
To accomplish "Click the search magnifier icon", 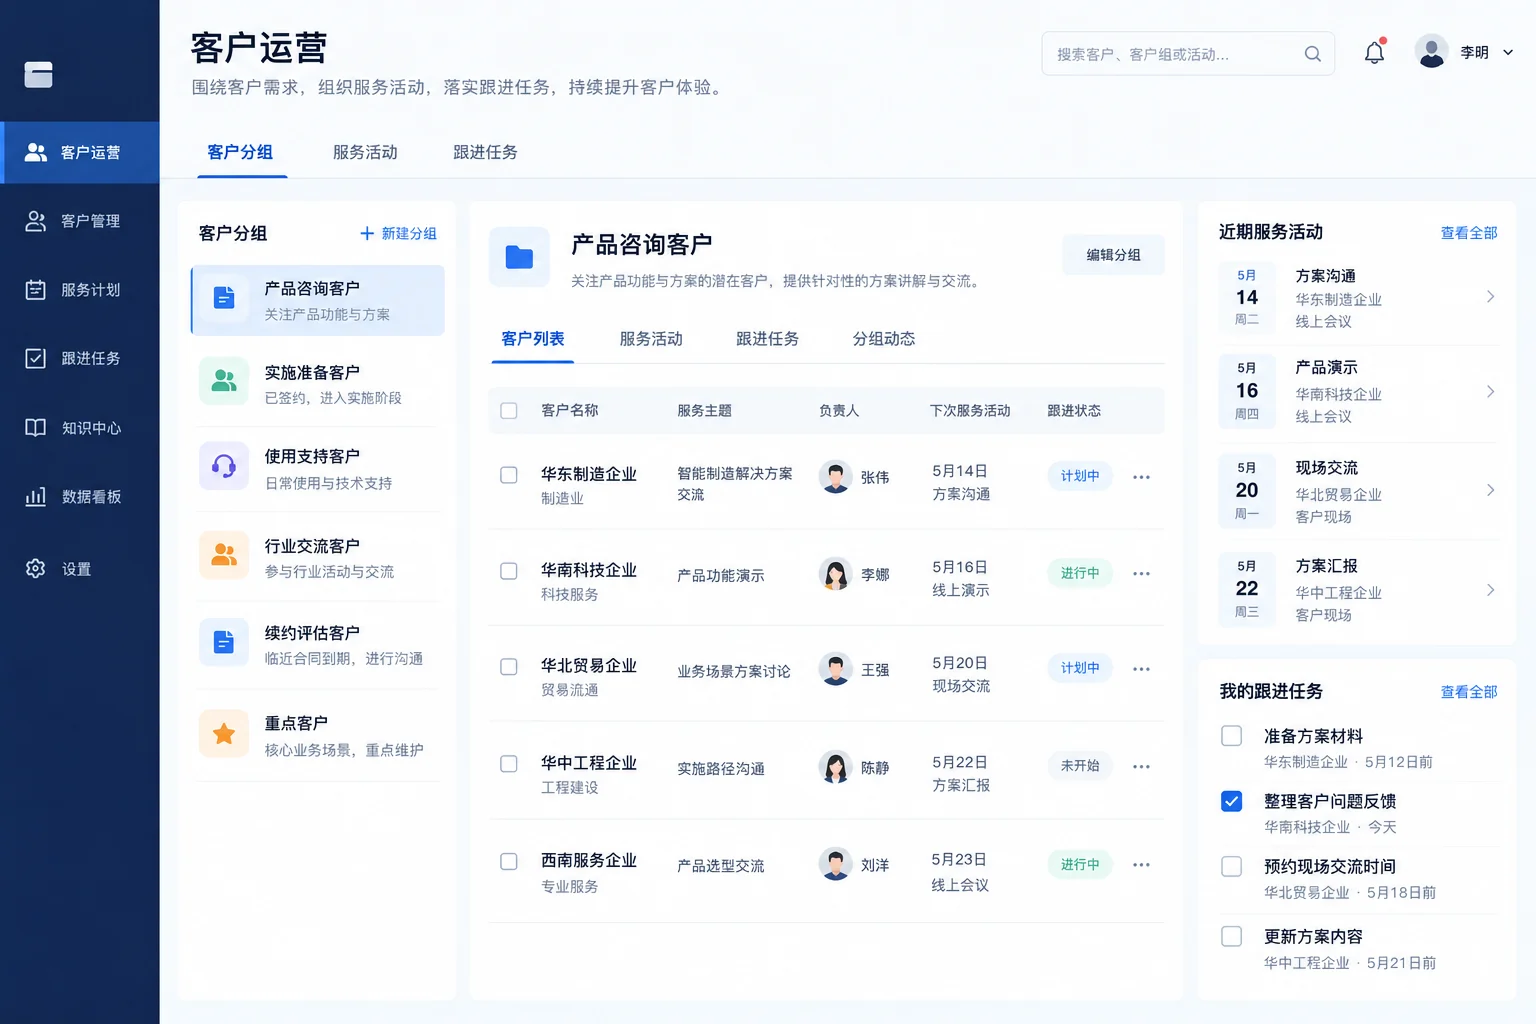I will (1313, 54).
